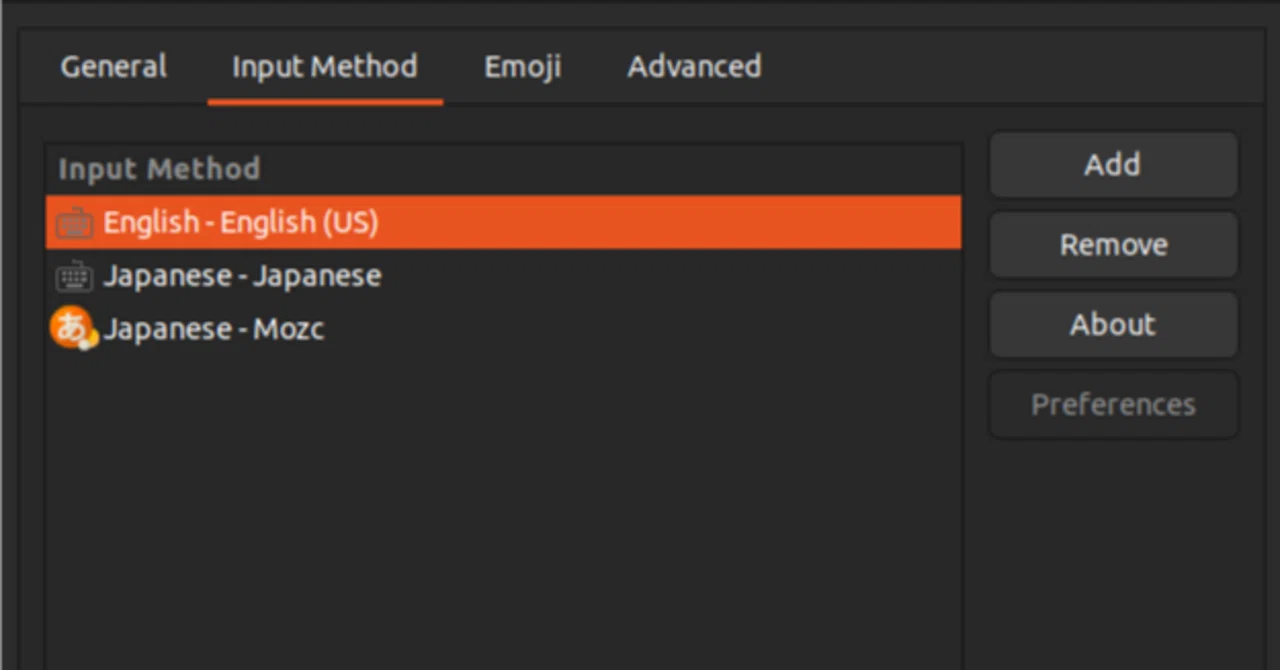Go to the Emoji tab
The width and height of the screenshot is (1280, 670).
pos(522,67)
